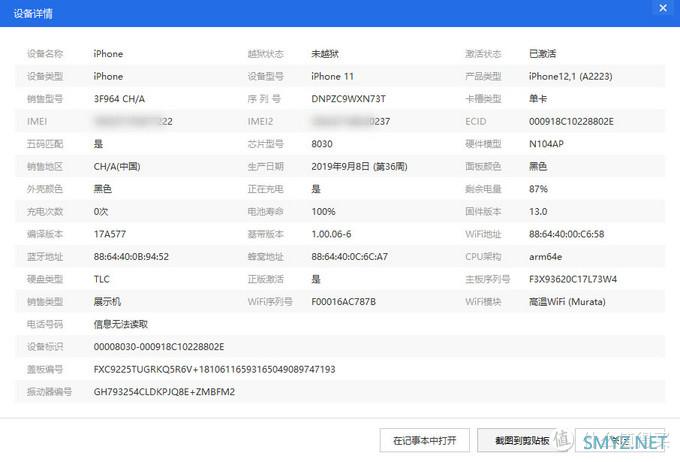Viewport: 680px width, 462px height.
Task: Select chip model value 8030
Action: click(322, 144)
